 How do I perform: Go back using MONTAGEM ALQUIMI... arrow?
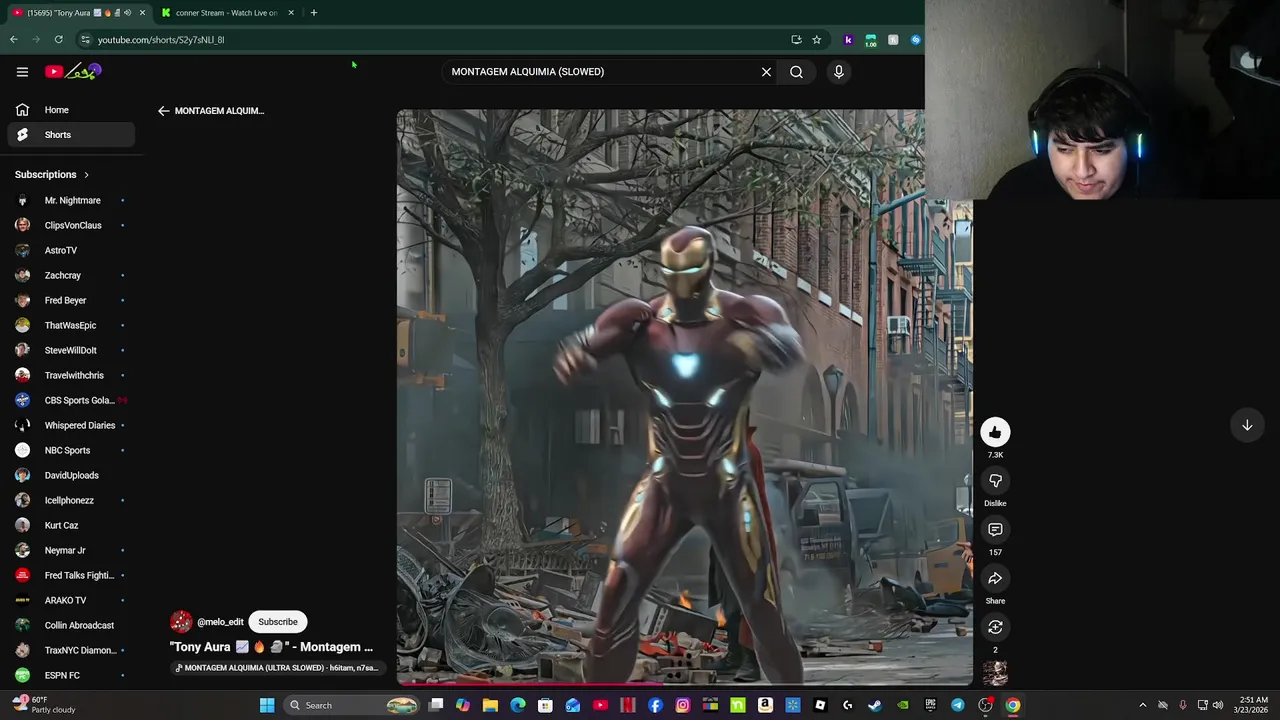pyautogui.click(x=164, y=111)
